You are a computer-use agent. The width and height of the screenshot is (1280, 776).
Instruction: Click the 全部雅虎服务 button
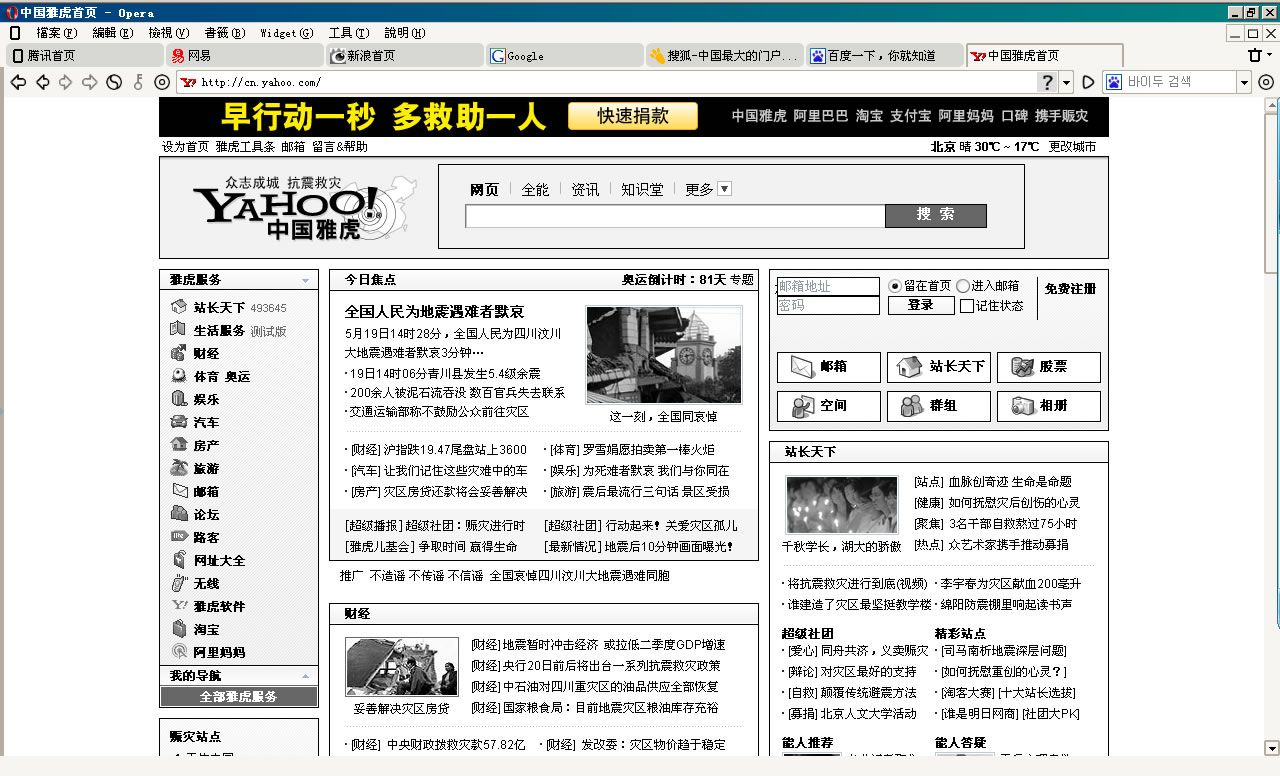click(x=238, y=696)
